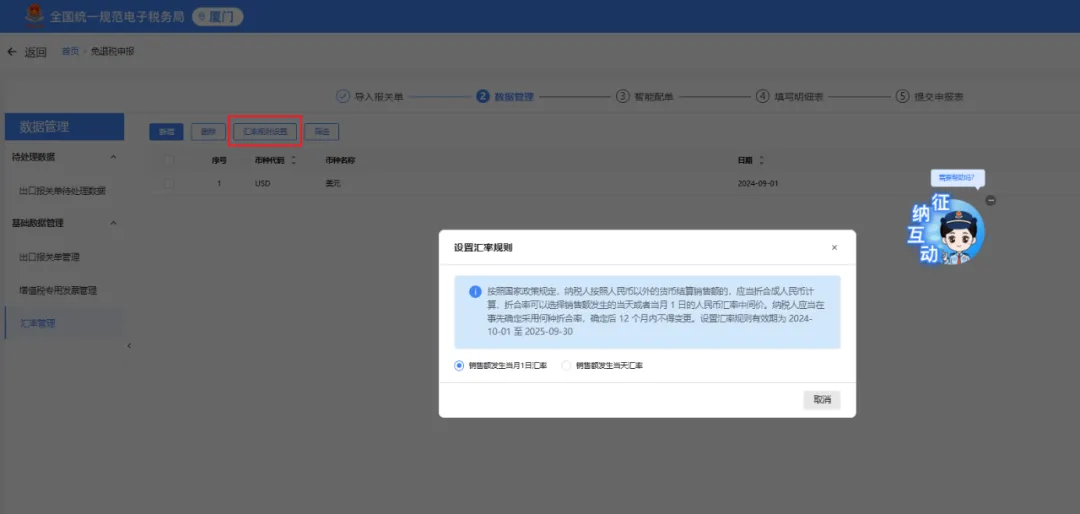Click the step 4 circle icon 填写明细表
The image size is (1080, 514).
coord(762,96)
